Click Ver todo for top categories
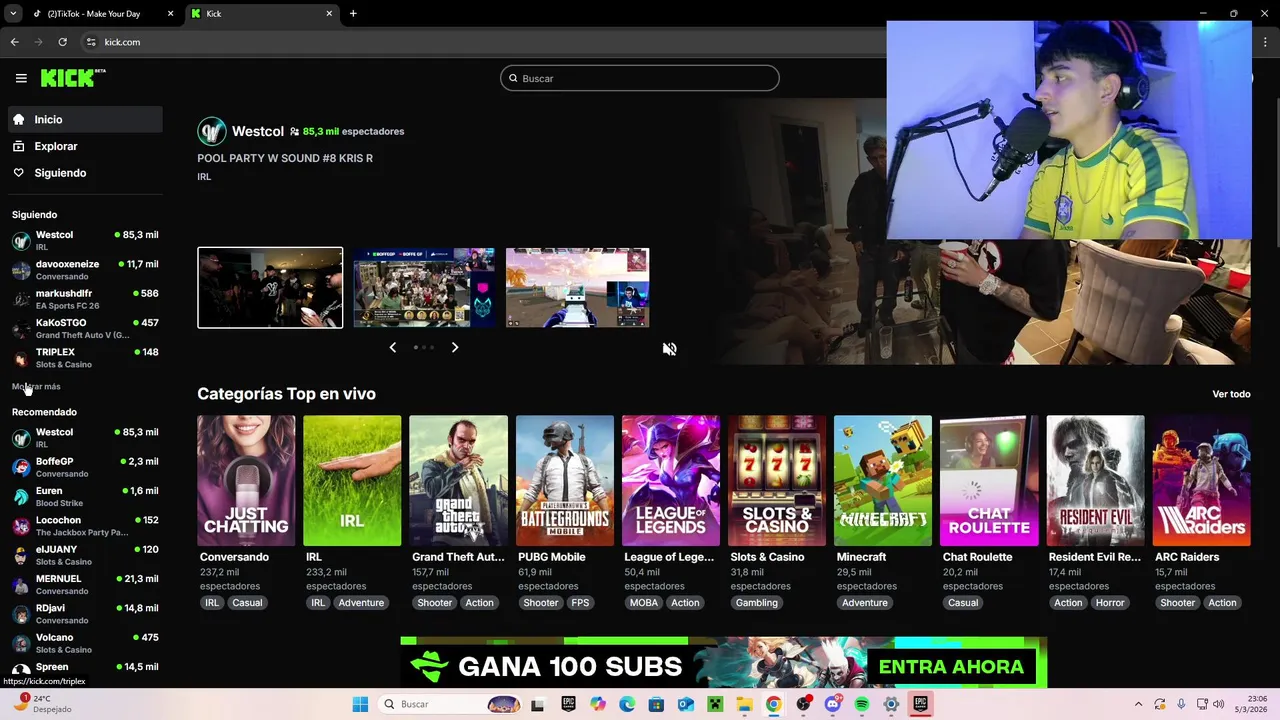The height and width of the screenshot is (720, 1280). coord(1231,394)
